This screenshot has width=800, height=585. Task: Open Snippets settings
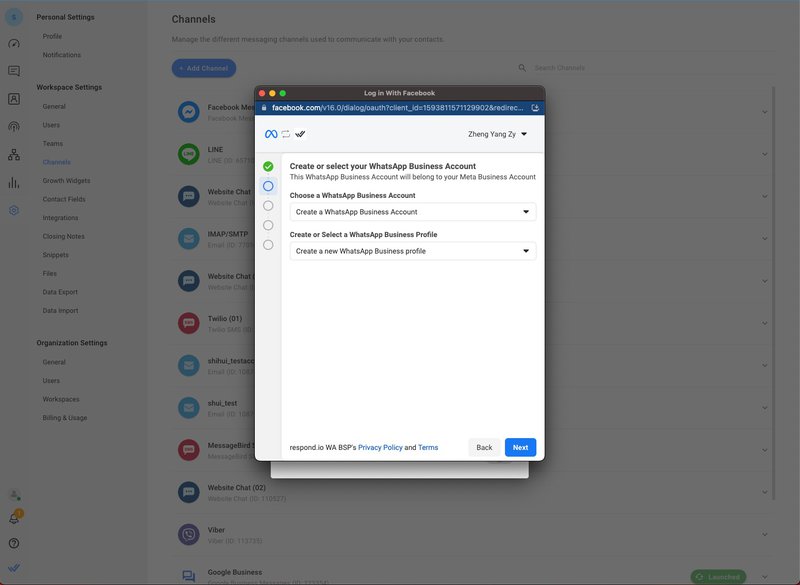click(55, 255)
